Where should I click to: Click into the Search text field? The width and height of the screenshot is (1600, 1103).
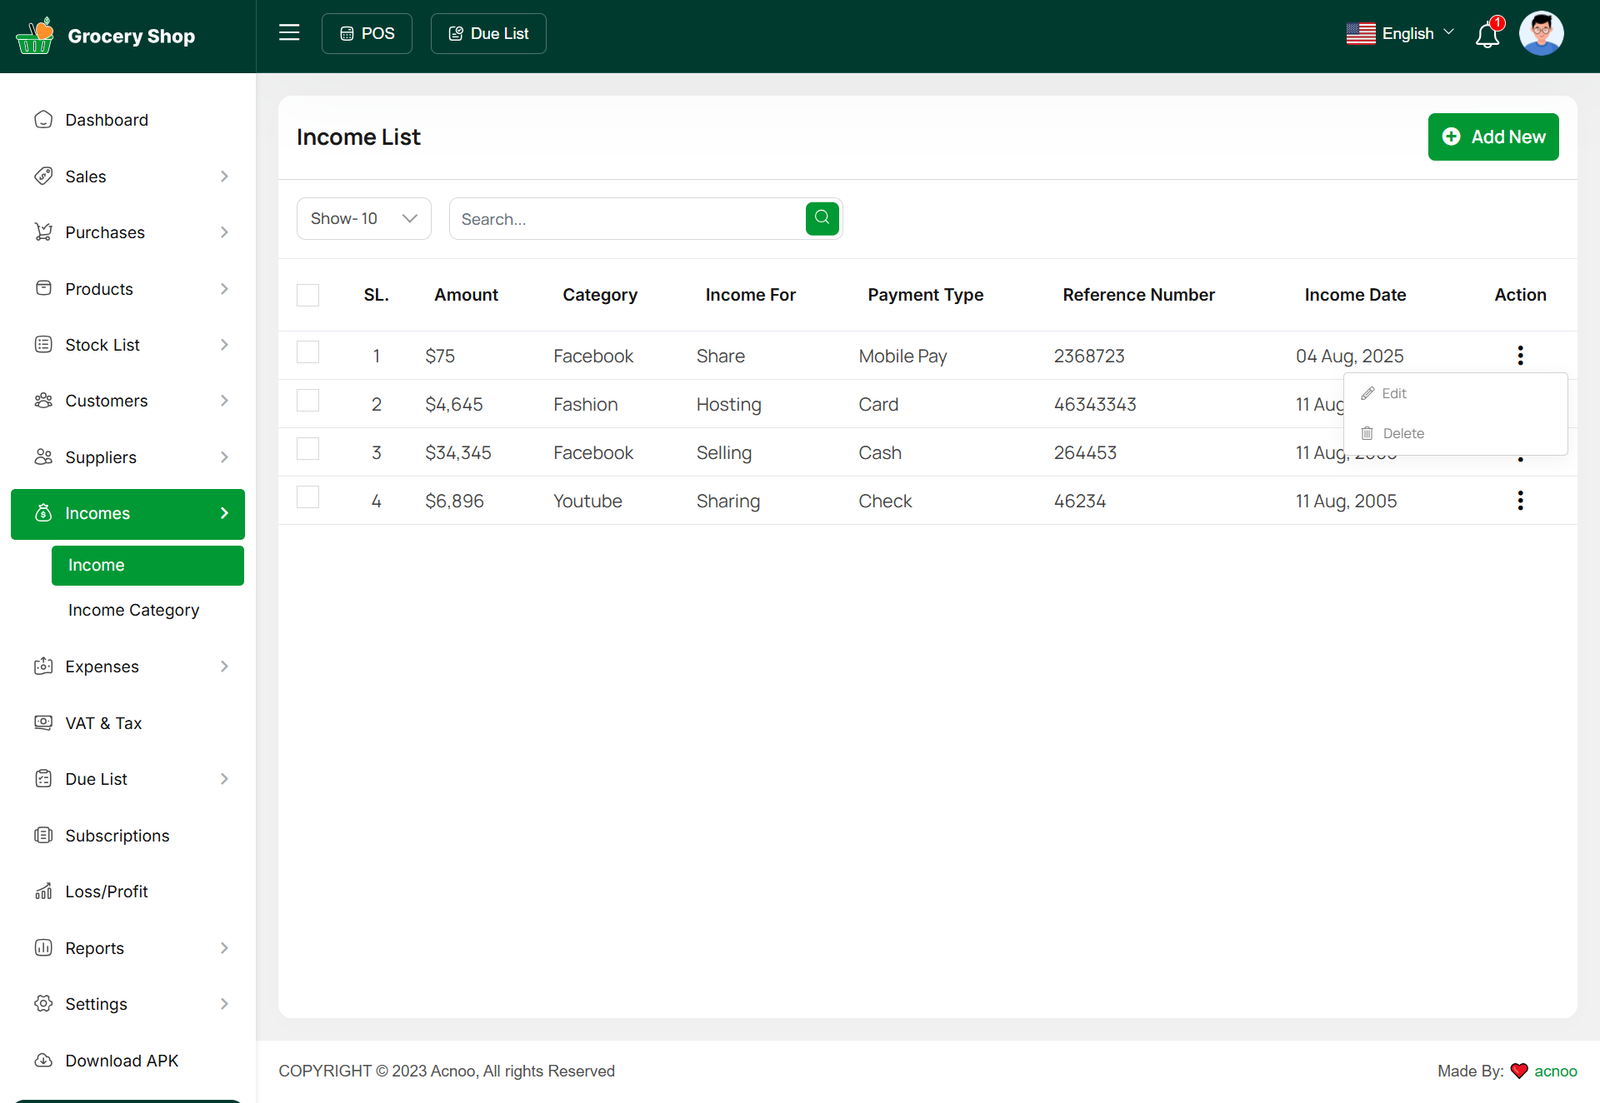(627, 219)
